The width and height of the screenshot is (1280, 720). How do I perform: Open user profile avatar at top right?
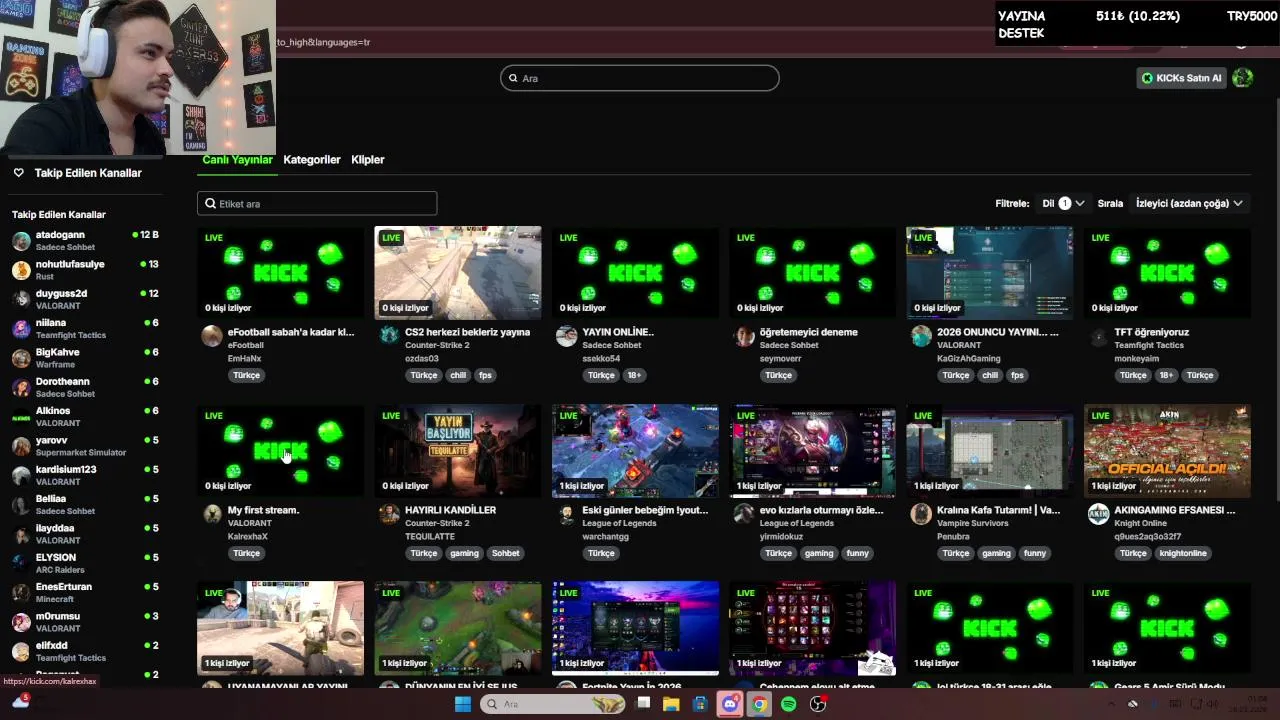[1243, 78]
